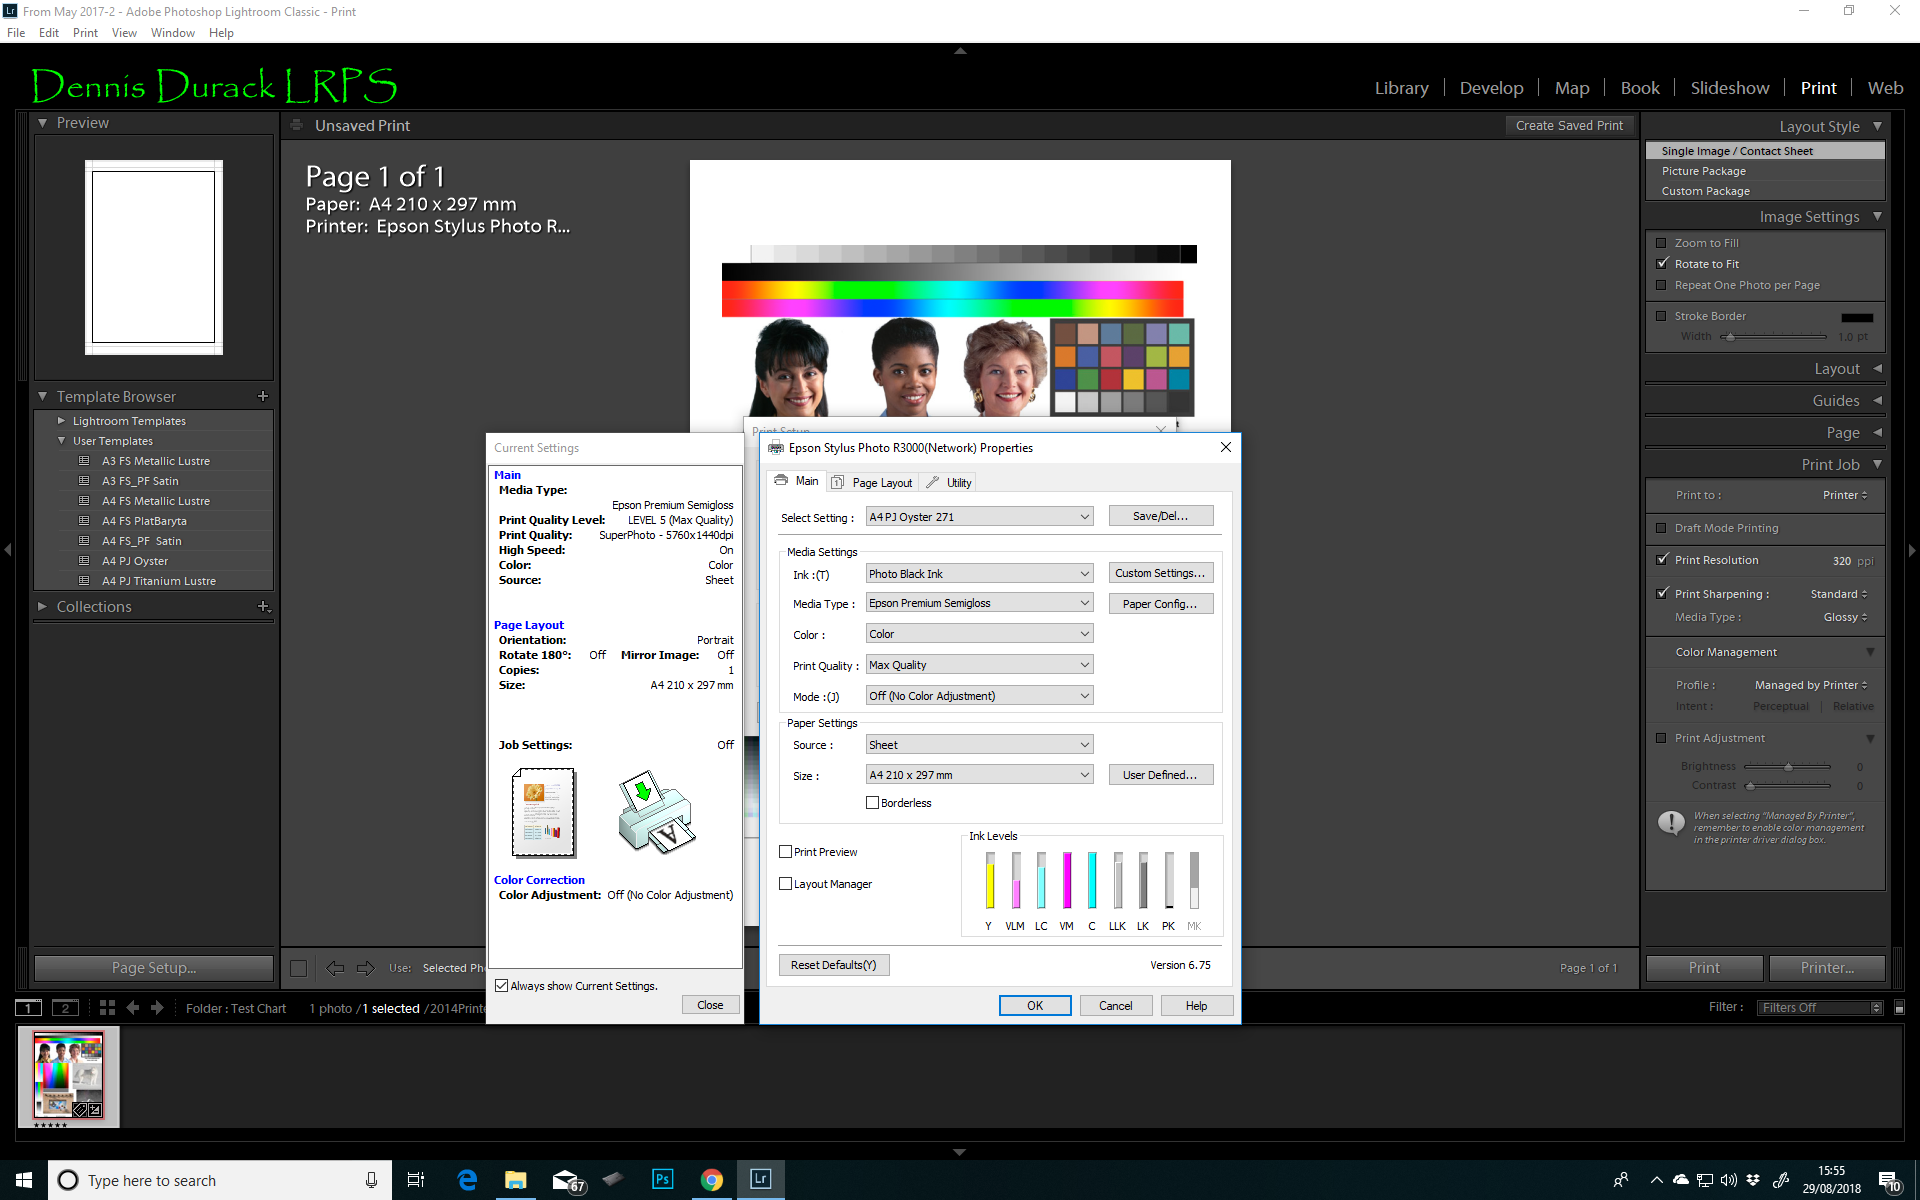
Task: Enable Print Preview in Epson dialog
Action: (785, 852)
